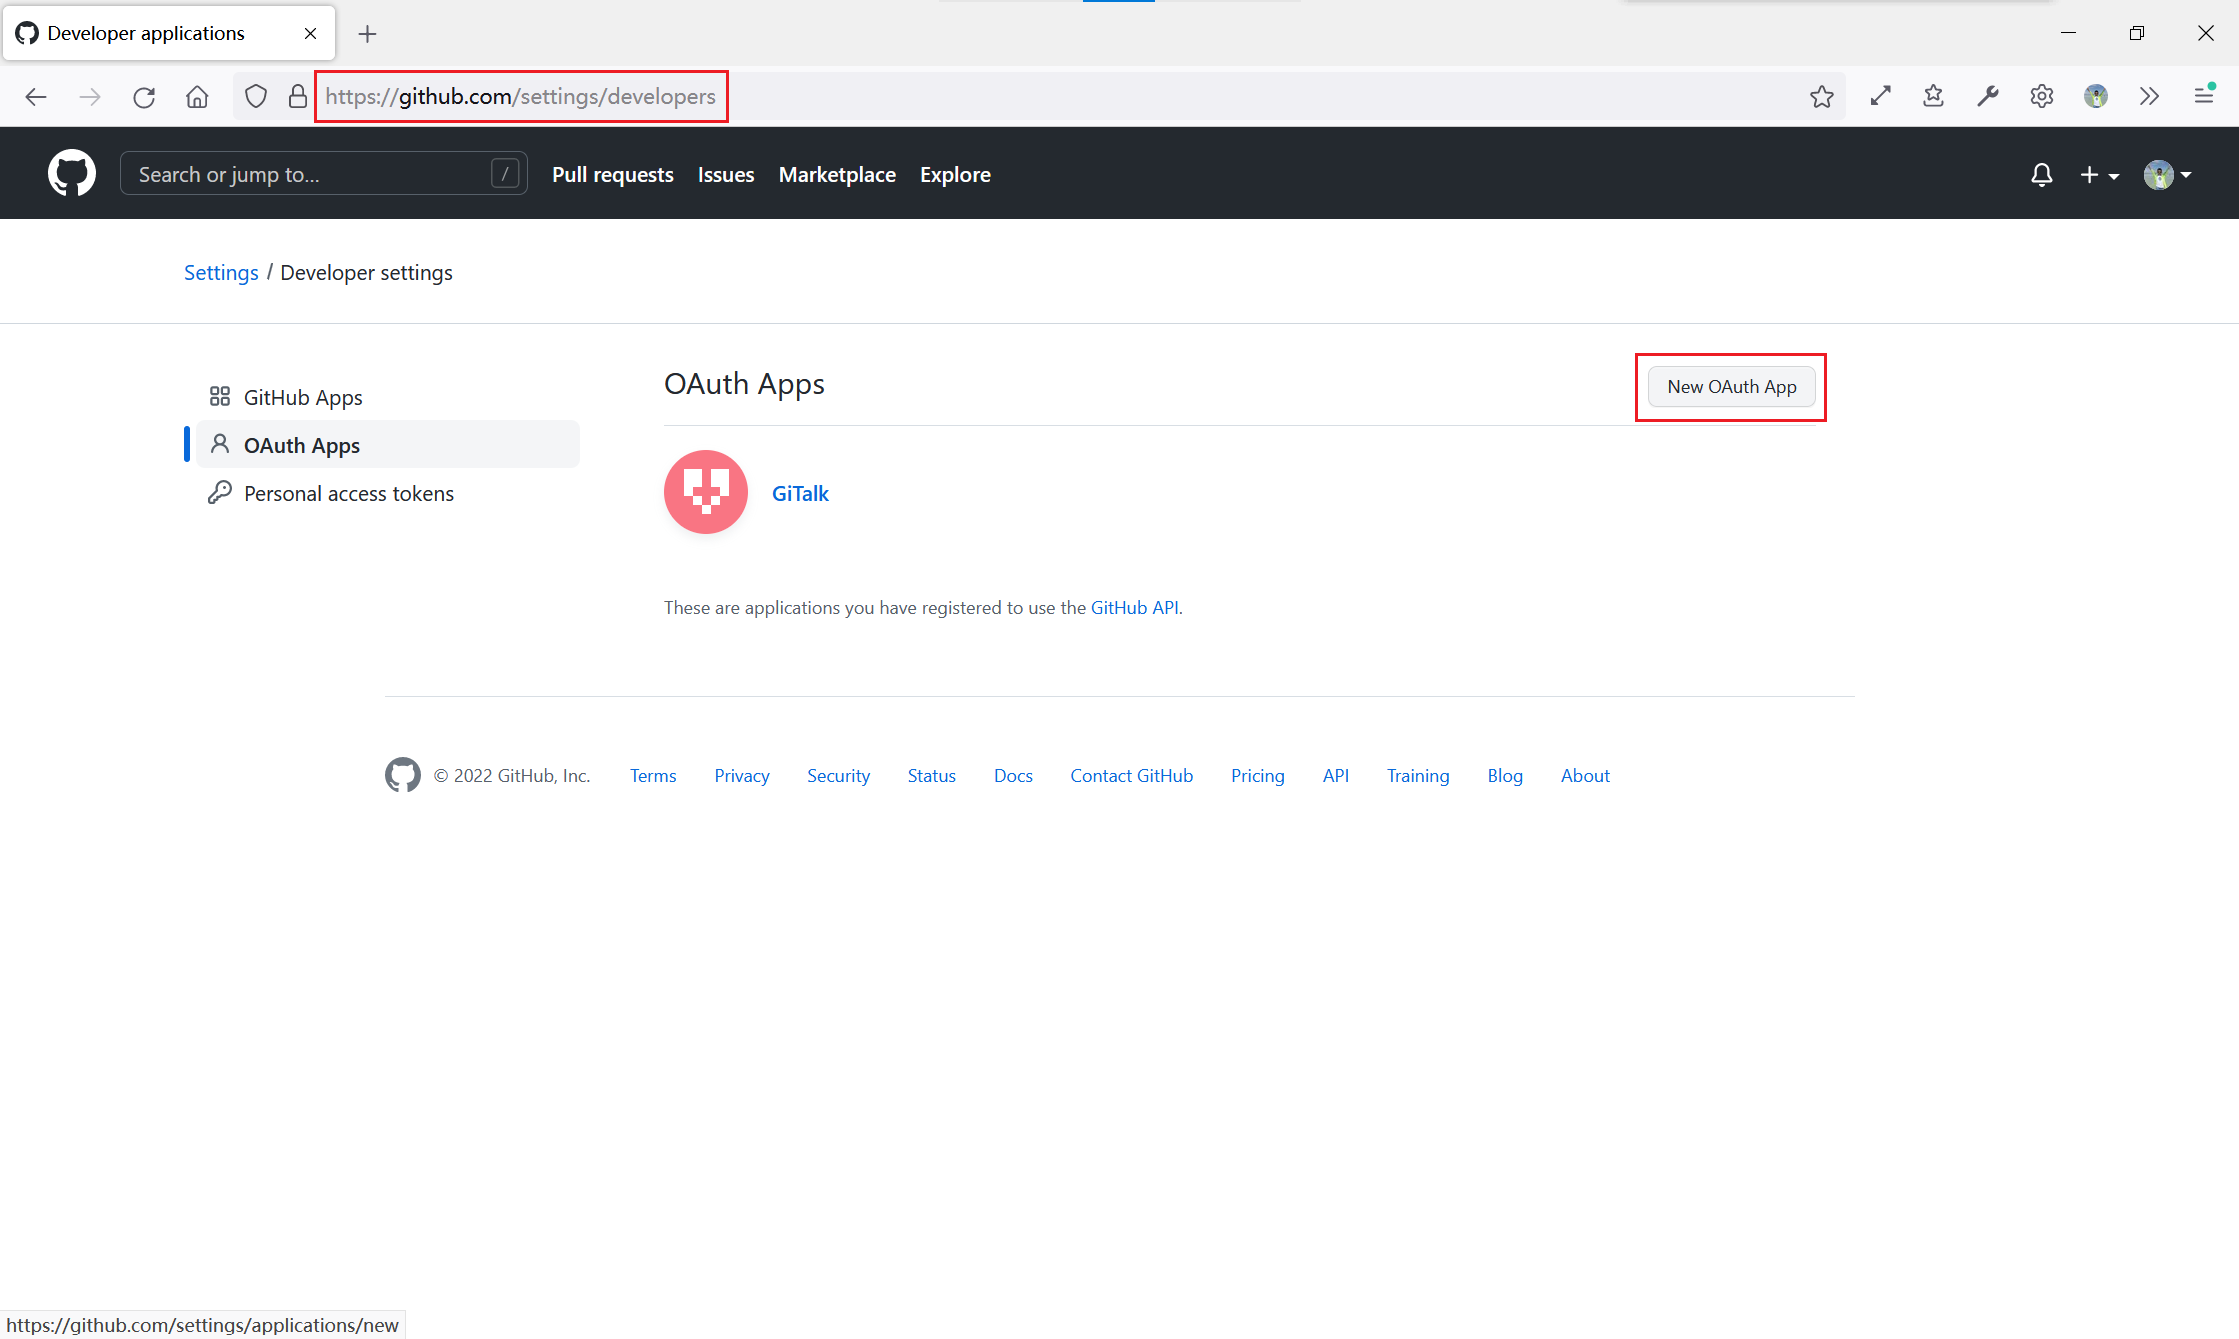The height and width of the screenshot is (1339, 2239).
Task: Reload the page with refresh icon
Action: point(144,97)
